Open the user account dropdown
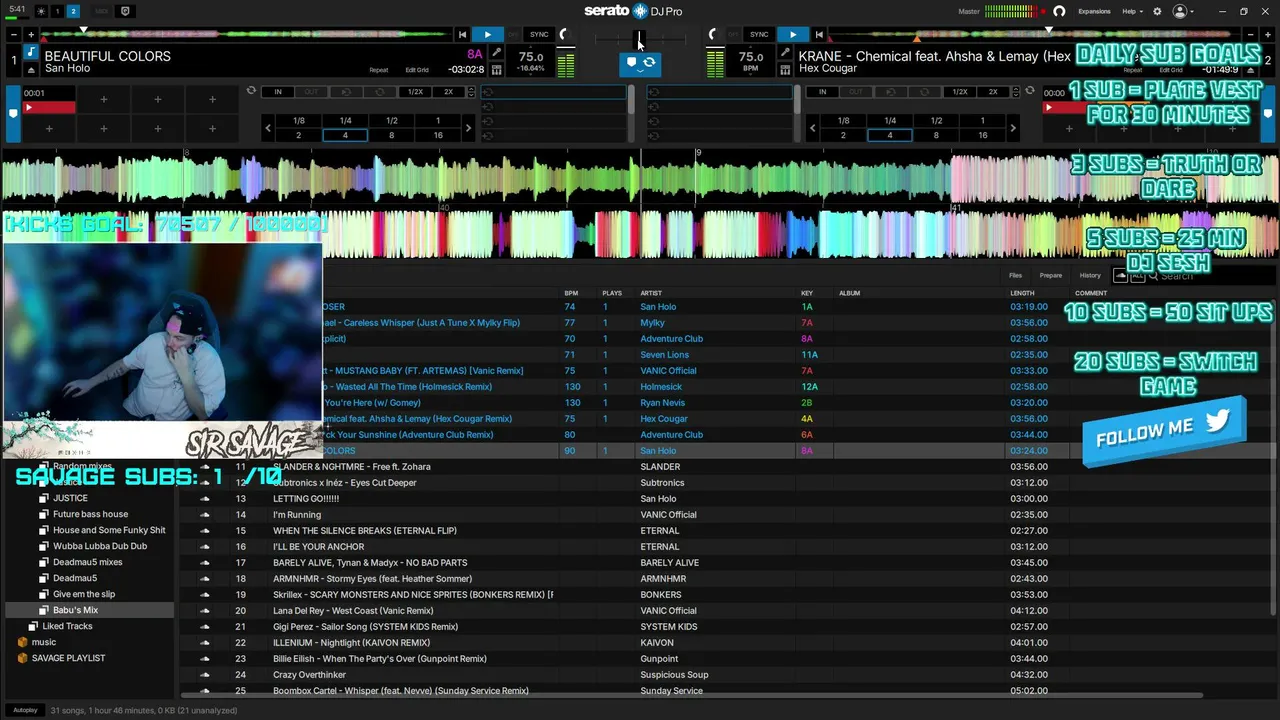 [x=1183, y=11]
